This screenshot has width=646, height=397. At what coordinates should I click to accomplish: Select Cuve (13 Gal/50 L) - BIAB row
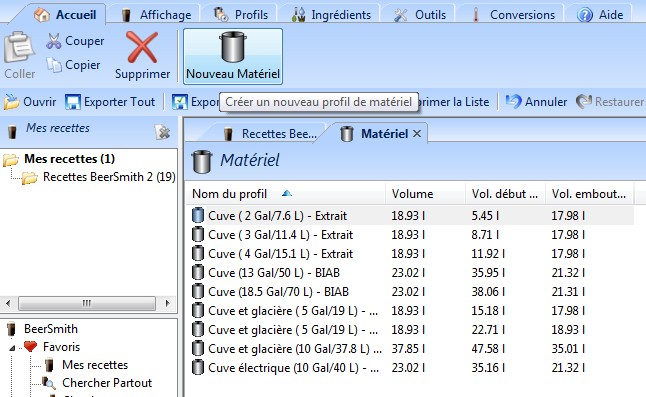pyautogui.click(x=411, y=273)
